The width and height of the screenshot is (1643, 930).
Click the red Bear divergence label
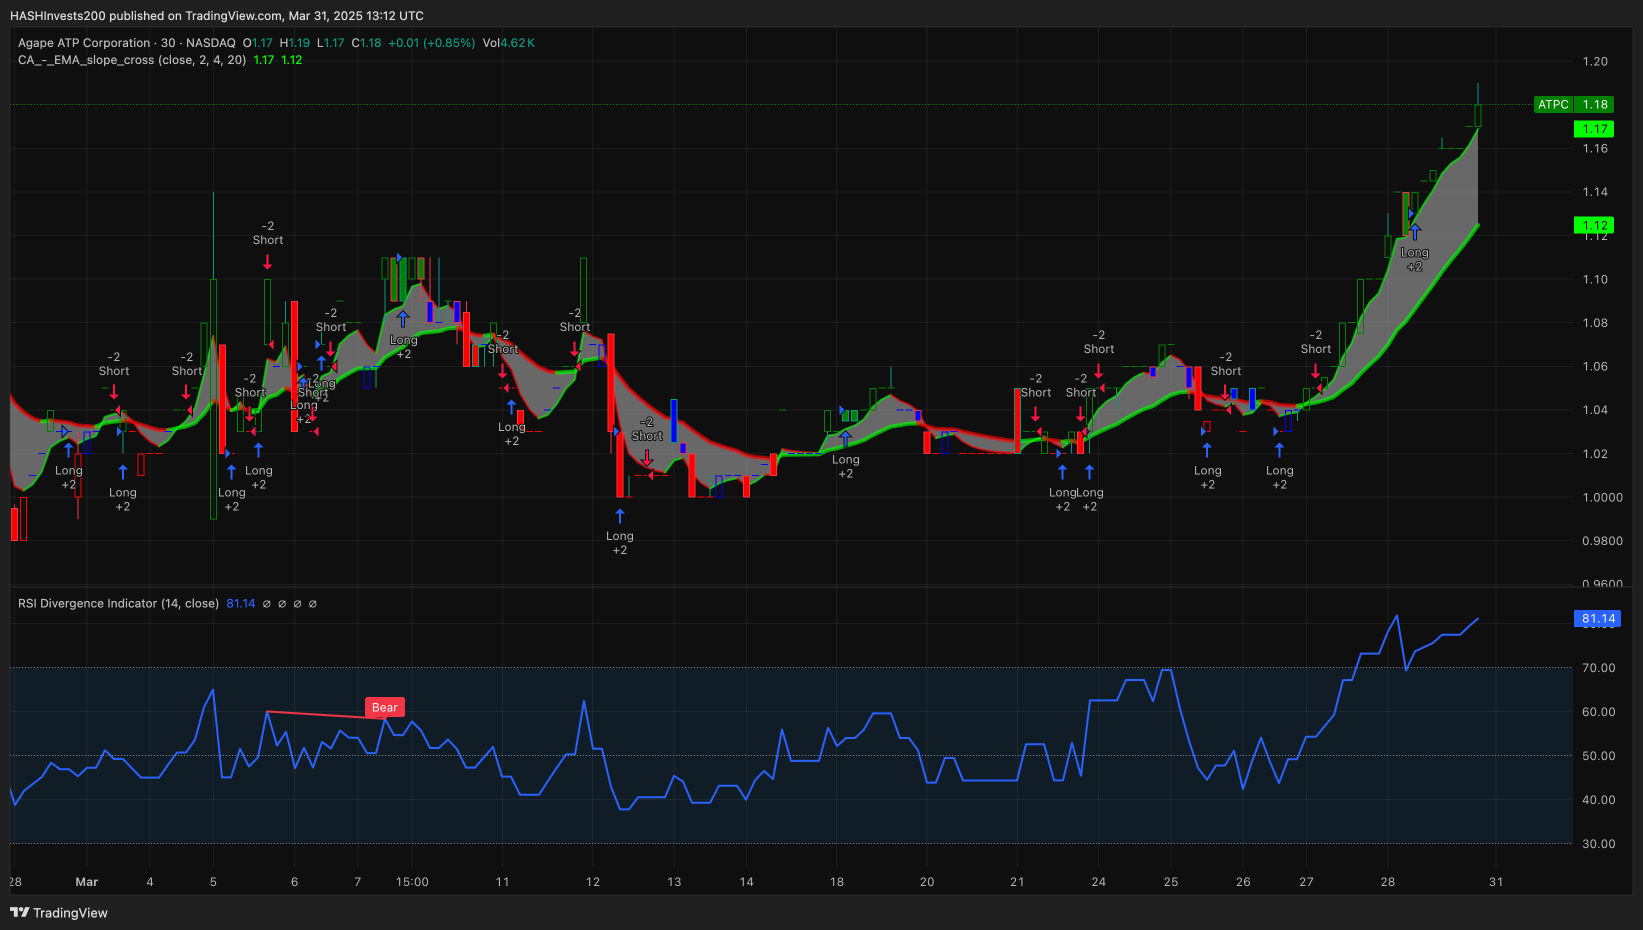385,707
